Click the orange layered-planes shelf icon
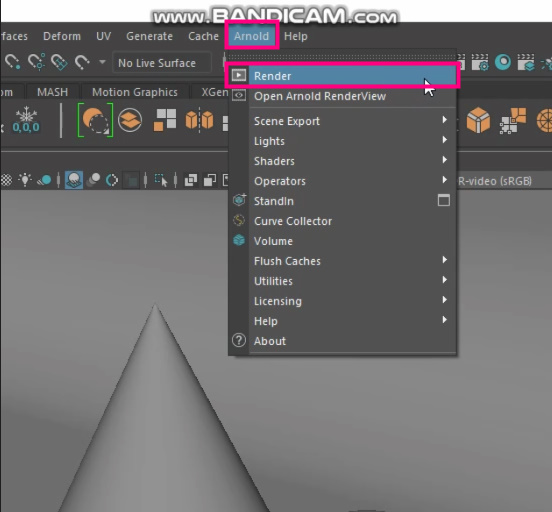 130,120
